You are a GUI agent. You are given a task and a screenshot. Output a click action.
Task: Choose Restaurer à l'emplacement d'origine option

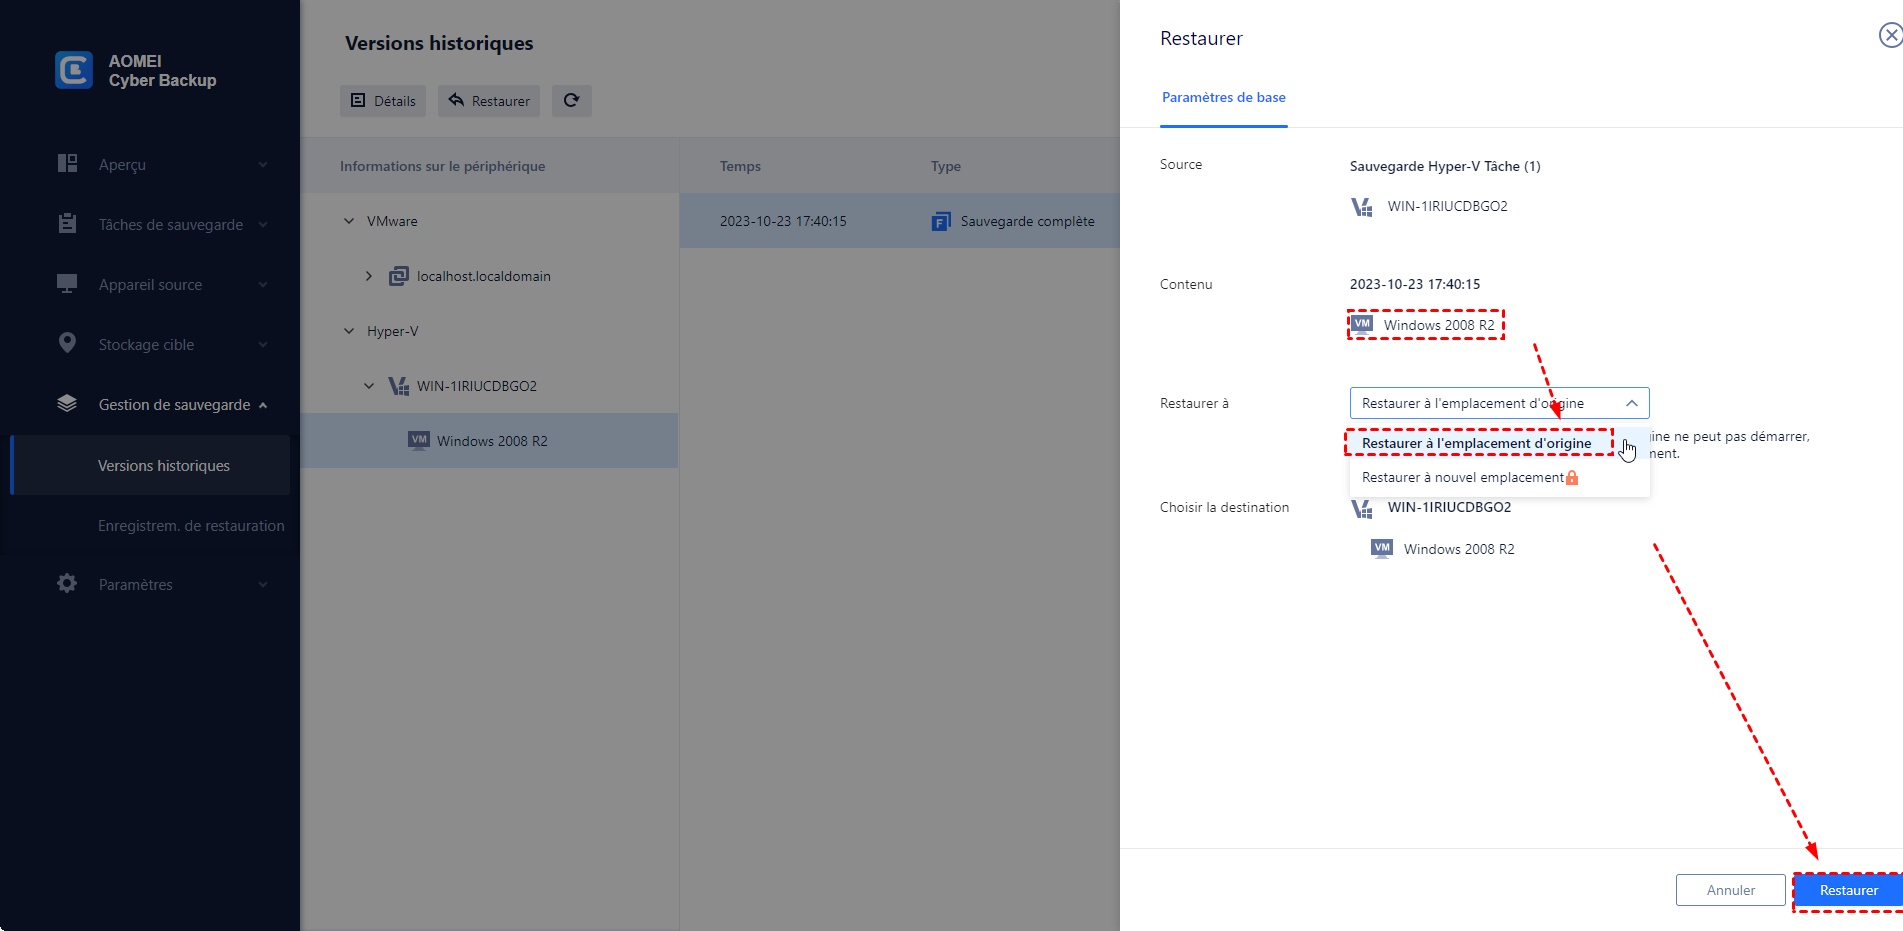(1476, 443)
